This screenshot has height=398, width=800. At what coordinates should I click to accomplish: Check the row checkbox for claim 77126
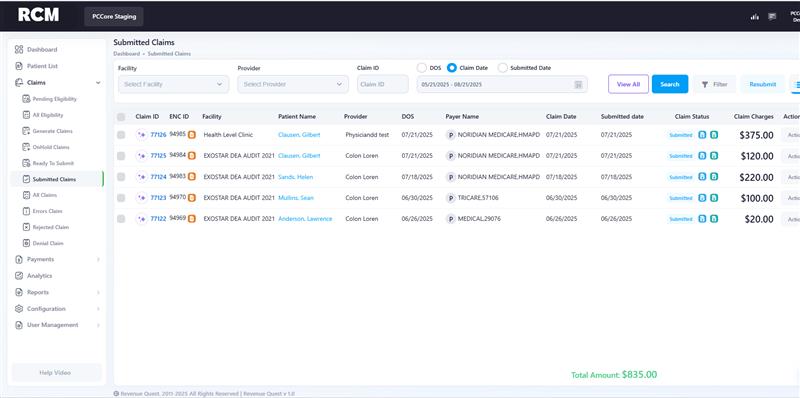[121, 135]
